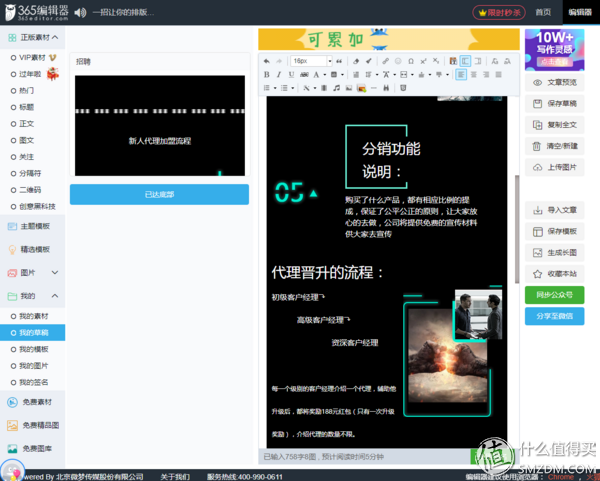This screenshot has height=481, width=600.
Task: Center align the text
Action: tap(474, 75)
